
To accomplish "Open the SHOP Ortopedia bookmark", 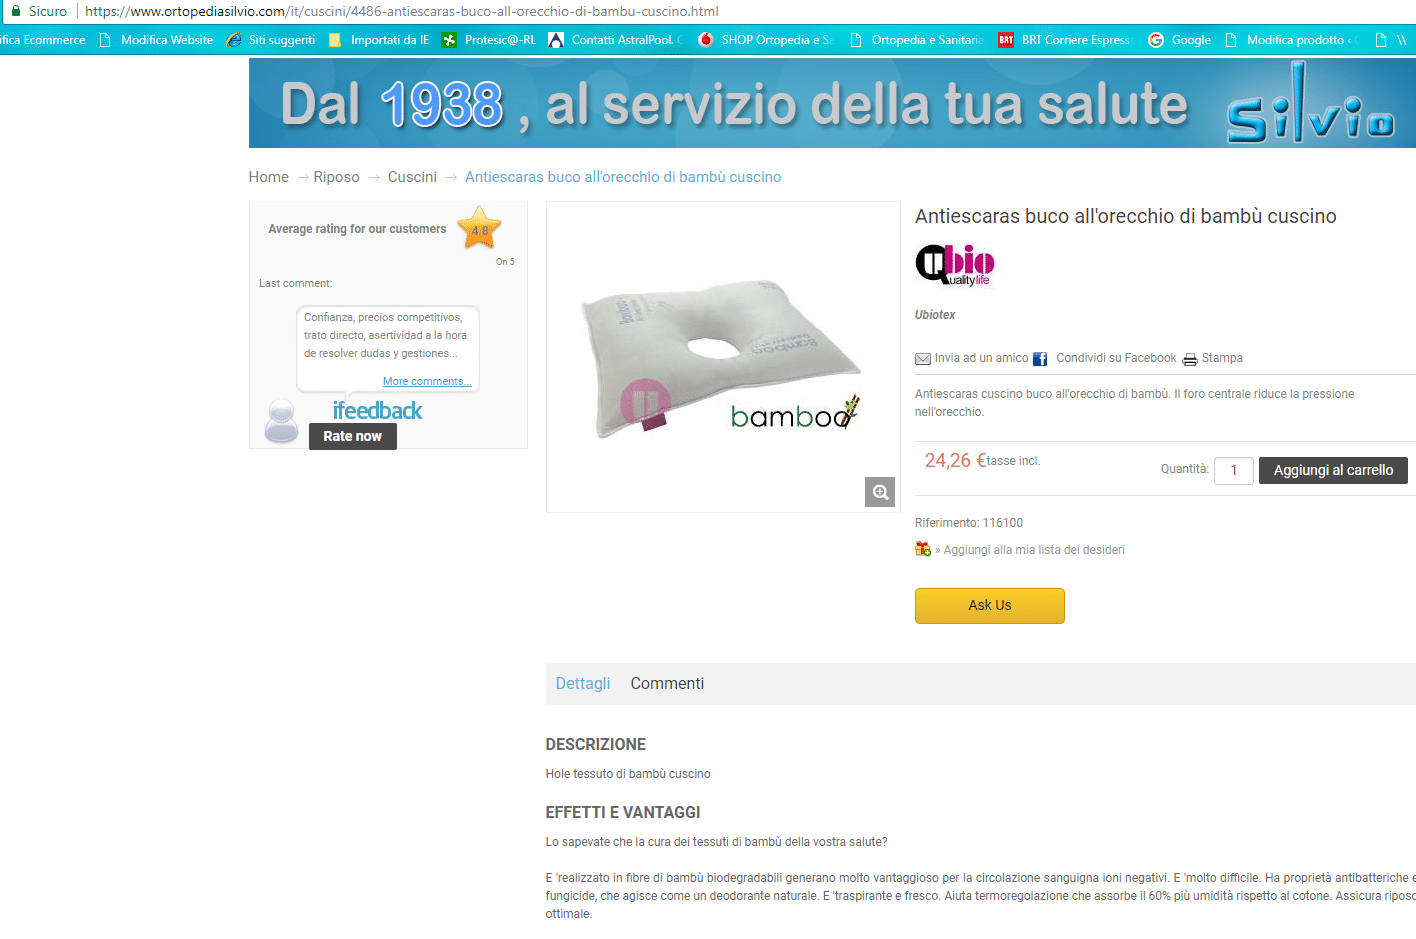I will pyautogui.click(x=766, y=40).
